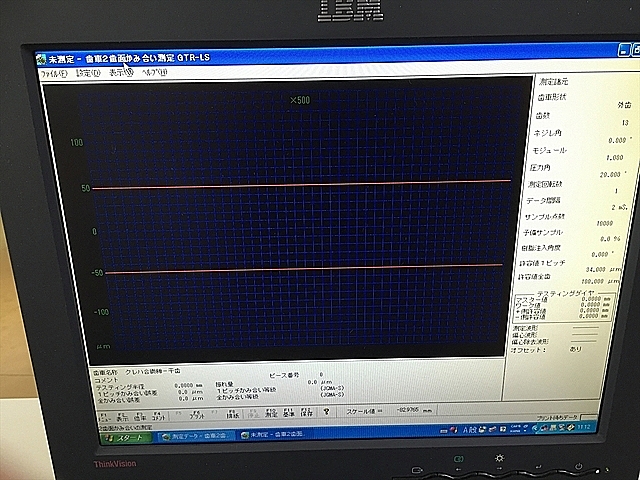Minimize the GTR-LS window
This screenshot has width=640, height=480.
623,51
